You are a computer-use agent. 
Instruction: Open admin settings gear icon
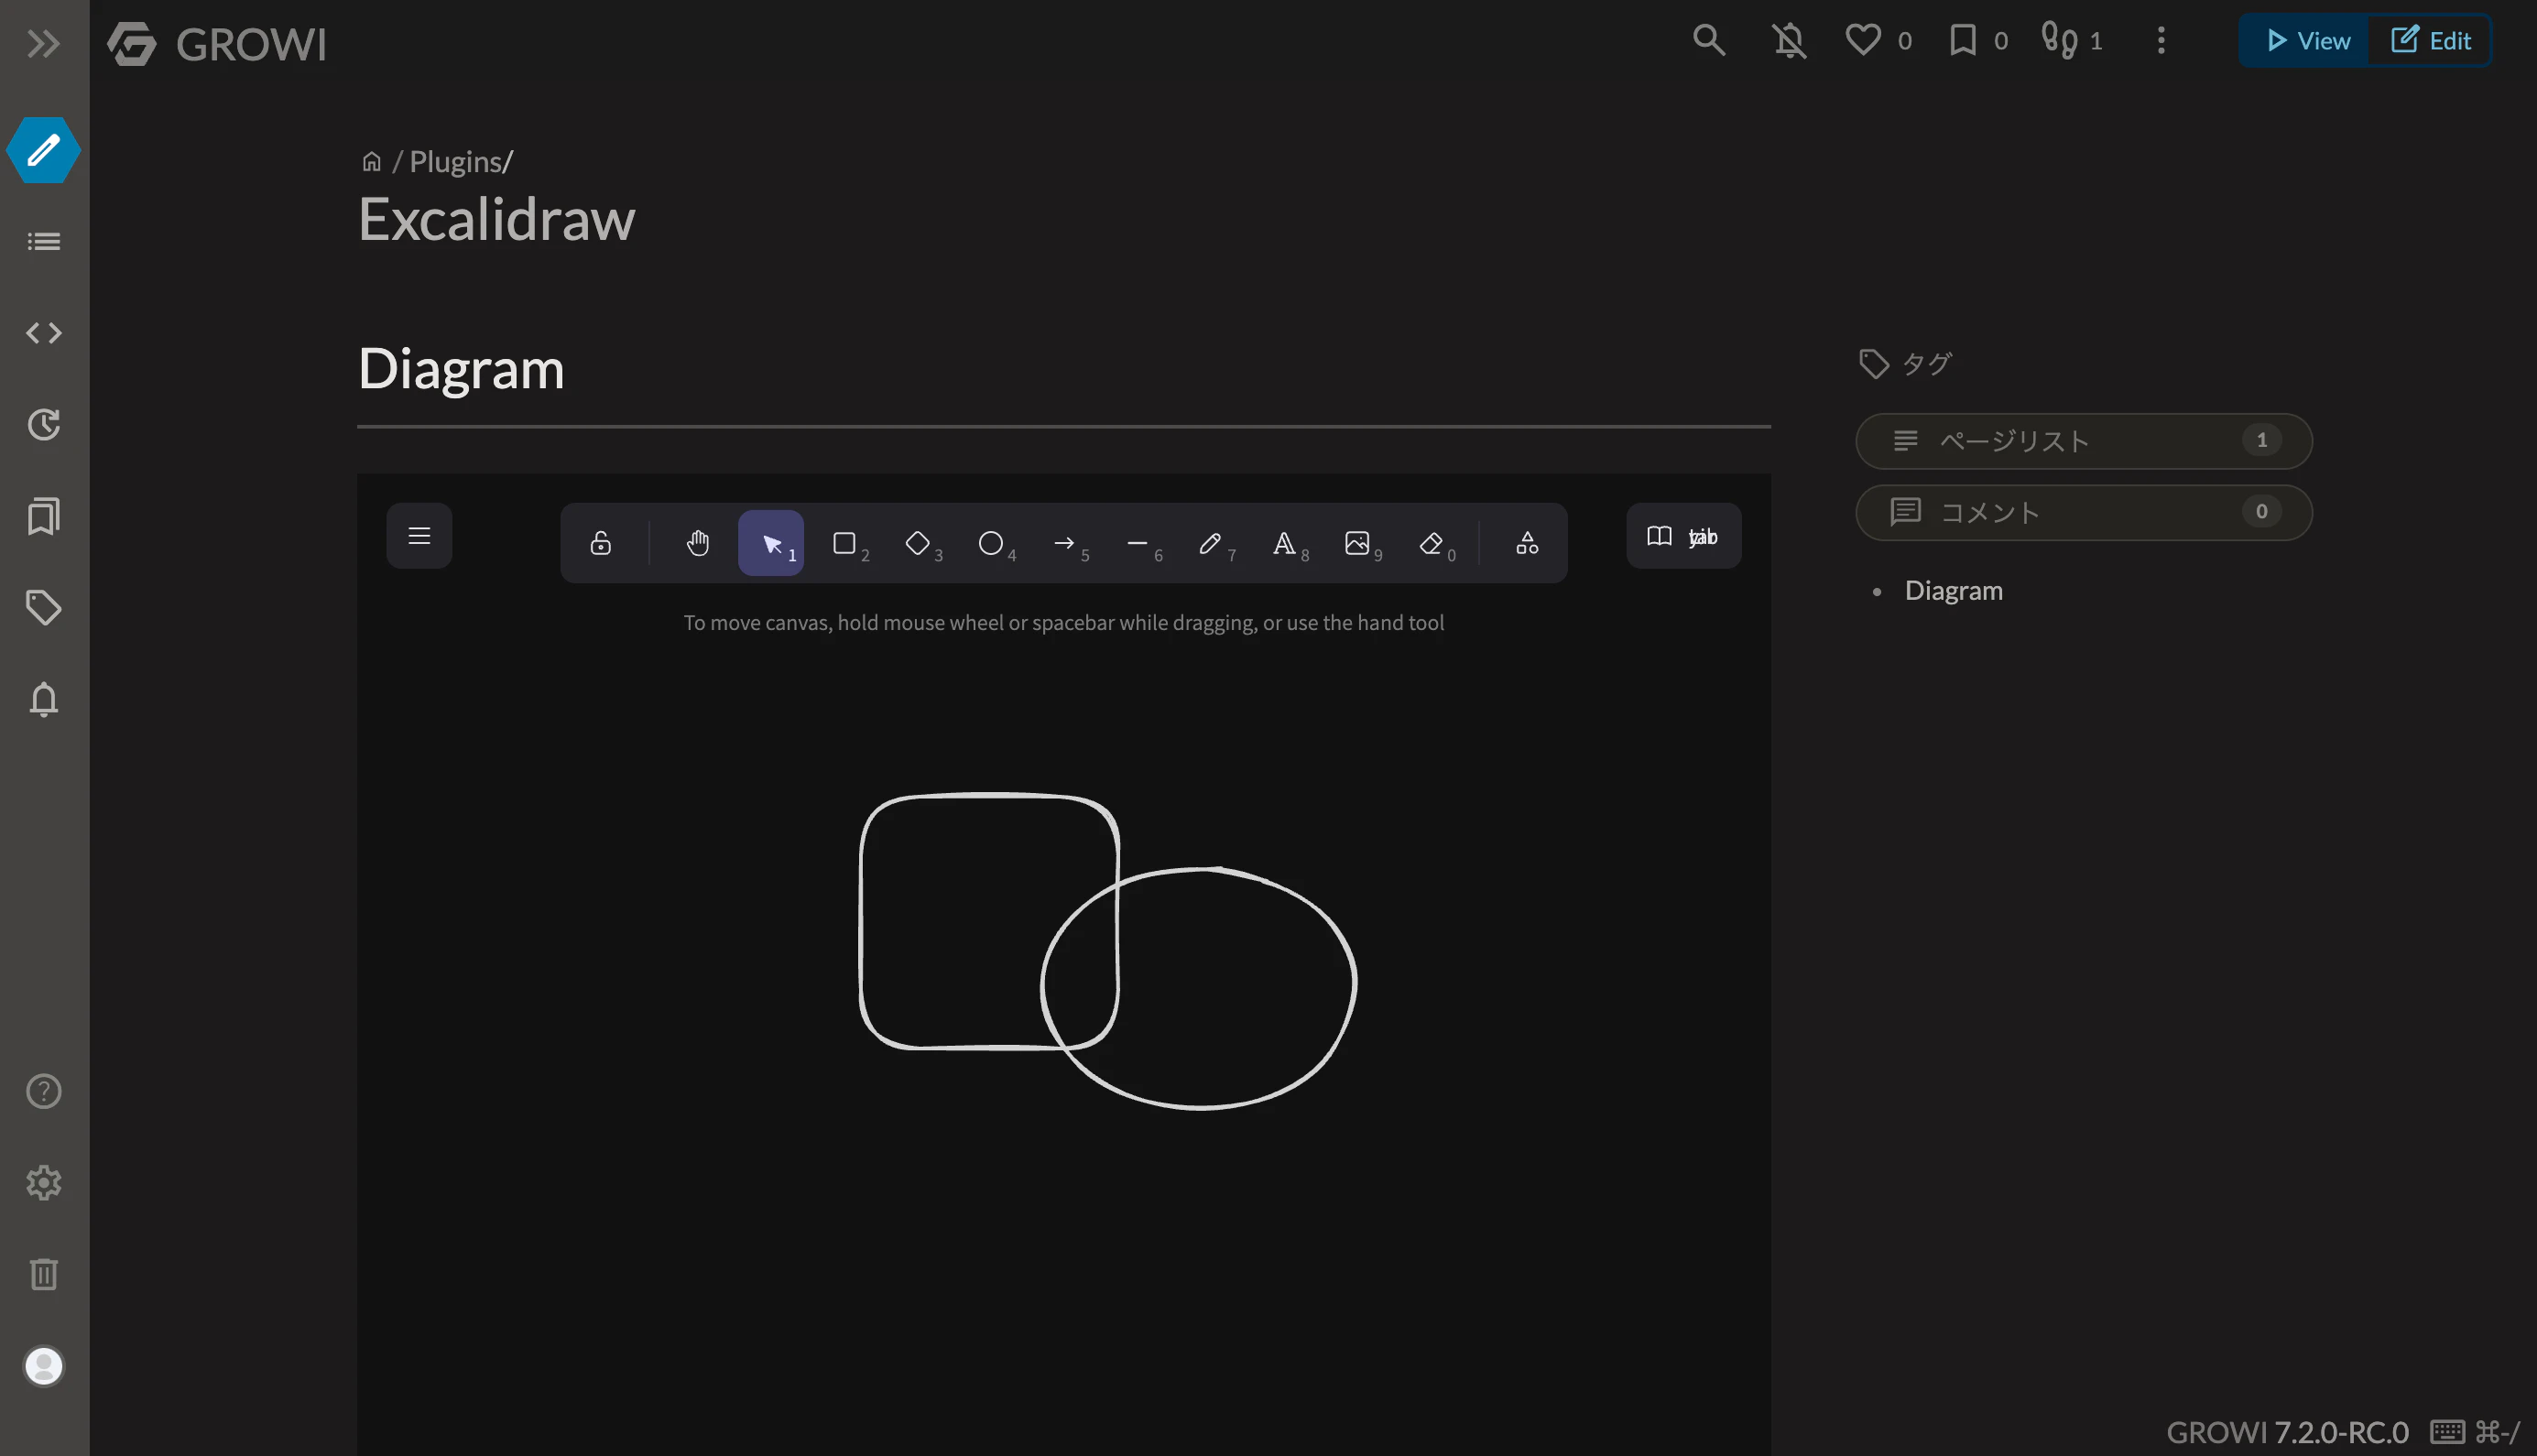tap(43, 1183)
